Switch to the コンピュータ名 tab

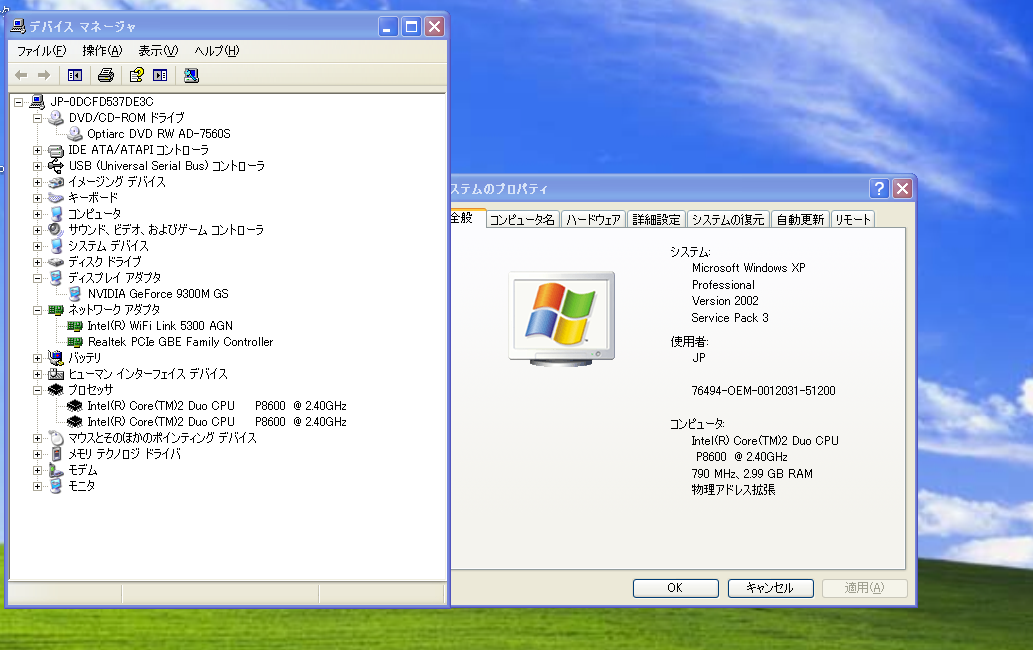click(x=522, y=219)
